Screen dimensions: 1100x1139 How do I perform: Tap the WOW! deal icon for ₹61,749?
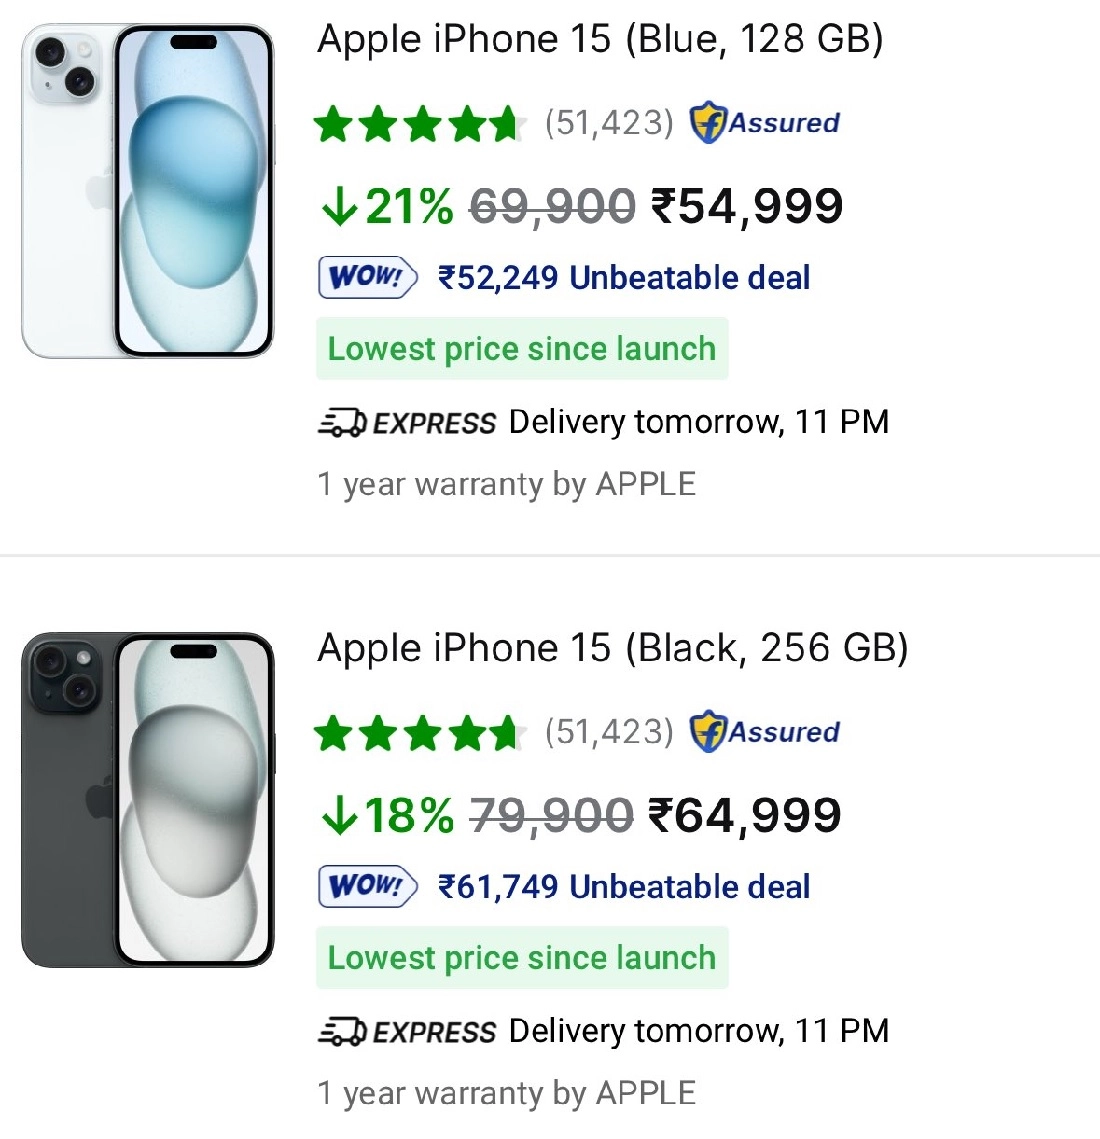[x=367, y=886]
